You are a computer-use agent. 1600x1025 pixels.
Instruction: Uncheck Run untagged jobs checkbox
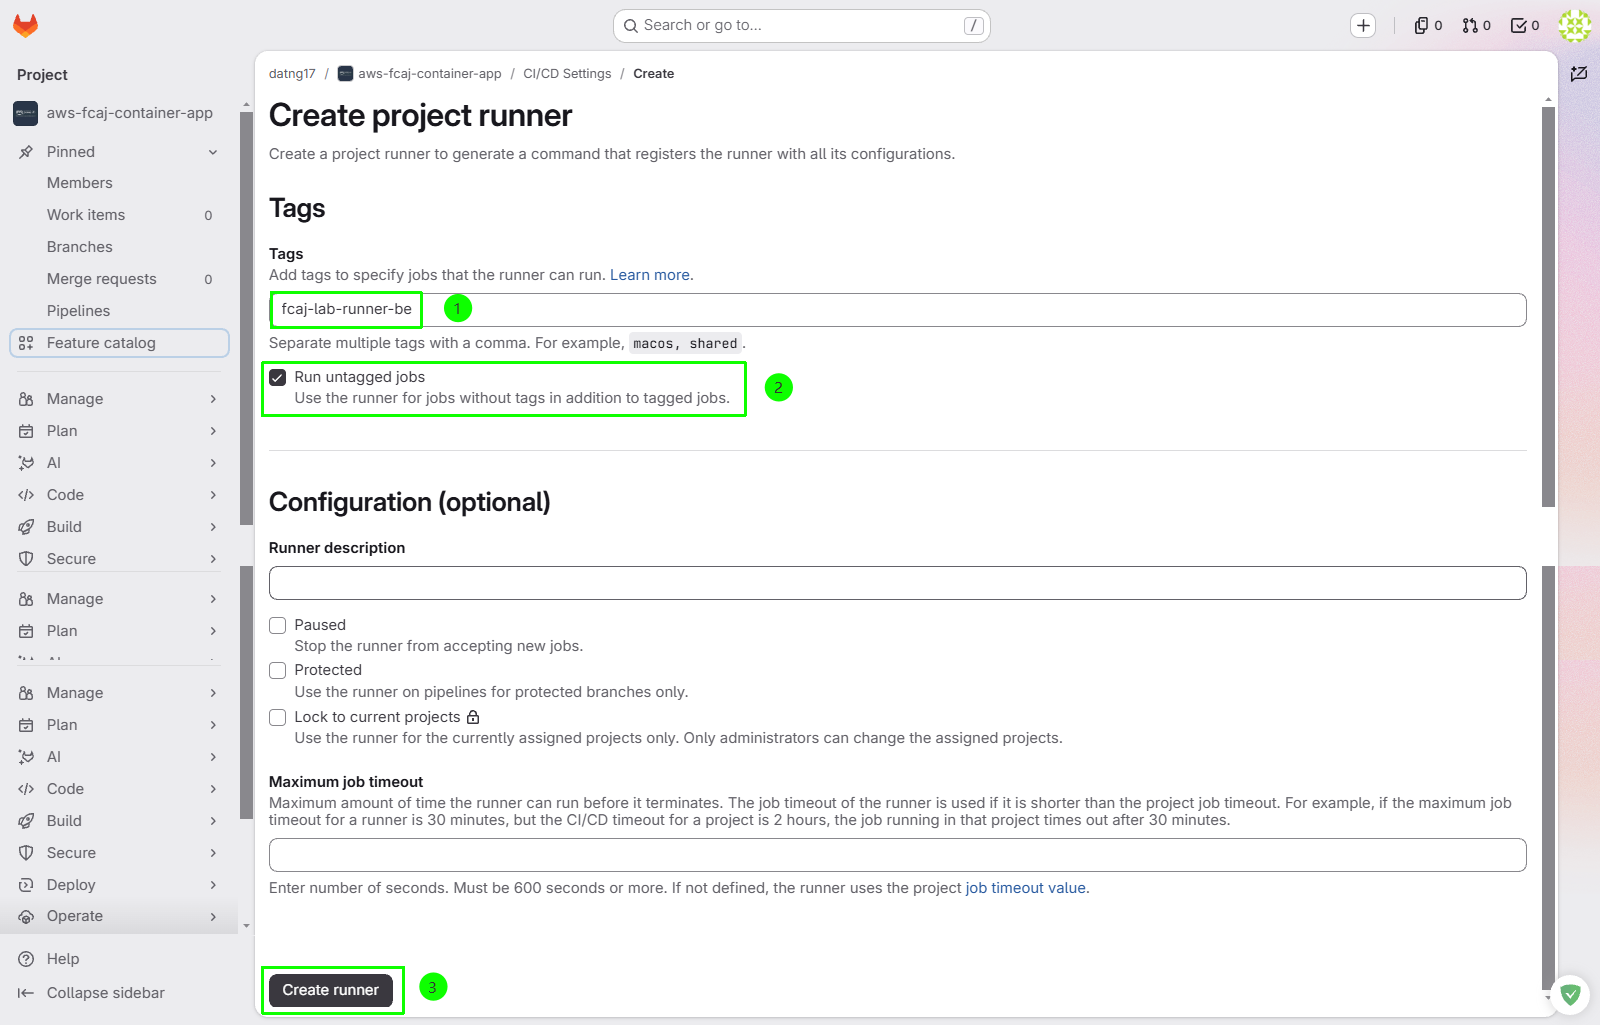point(278,377)
